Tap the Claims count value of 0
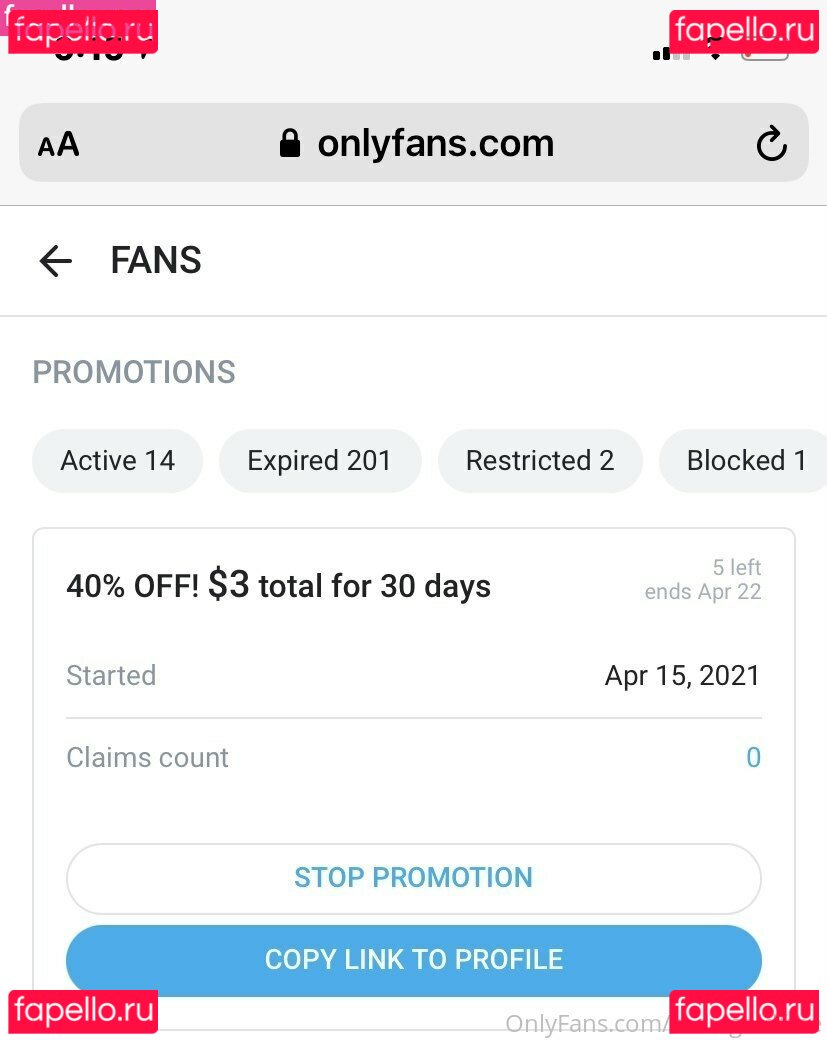This screenshot has height=1044, width=827. (x=753, y=757)
